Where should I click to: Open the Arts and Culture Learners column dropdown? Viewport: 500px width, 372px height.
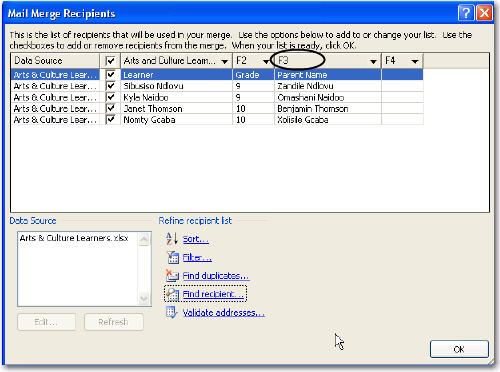pos(225,62)
